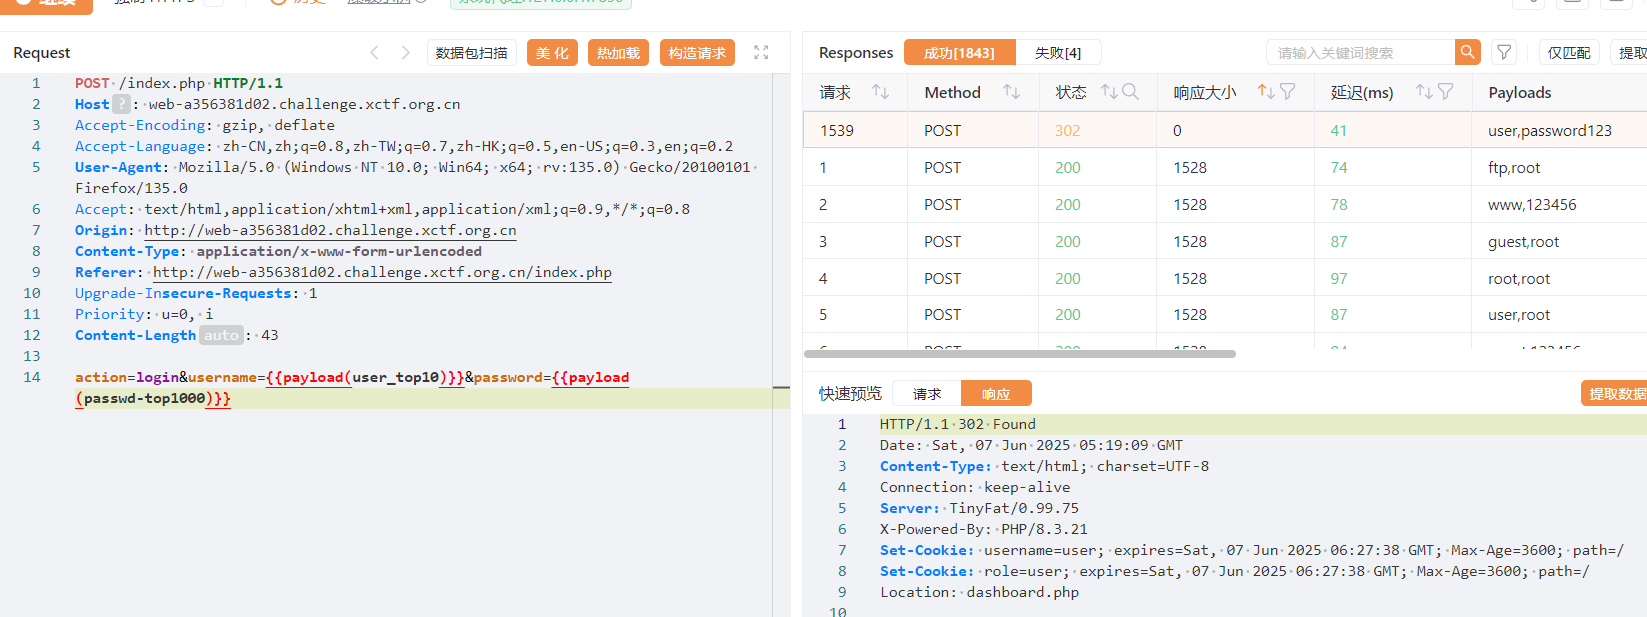Viewport: 1647px width, 617px height.
Task: Click the search icon in 状态 column header
Action: click(1130, 92)
